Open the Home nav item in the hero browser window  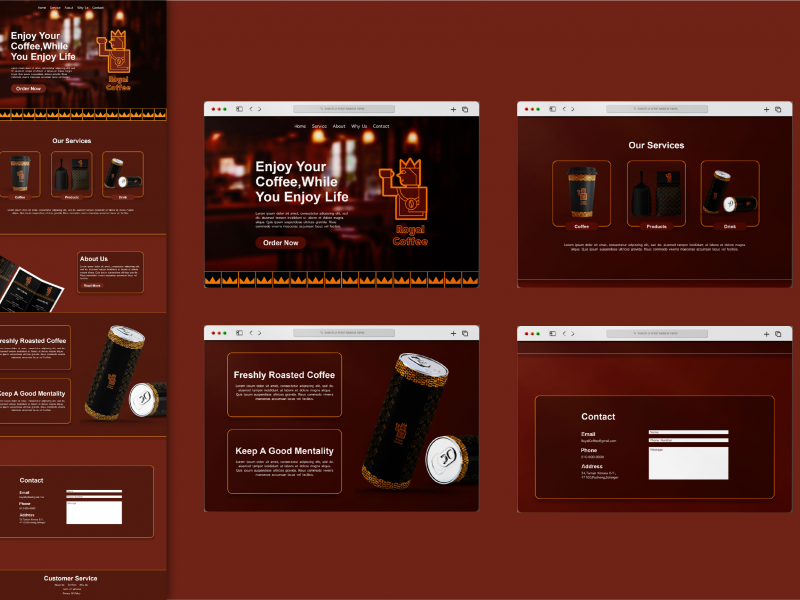pyautogui.click(x=300, y=126)
